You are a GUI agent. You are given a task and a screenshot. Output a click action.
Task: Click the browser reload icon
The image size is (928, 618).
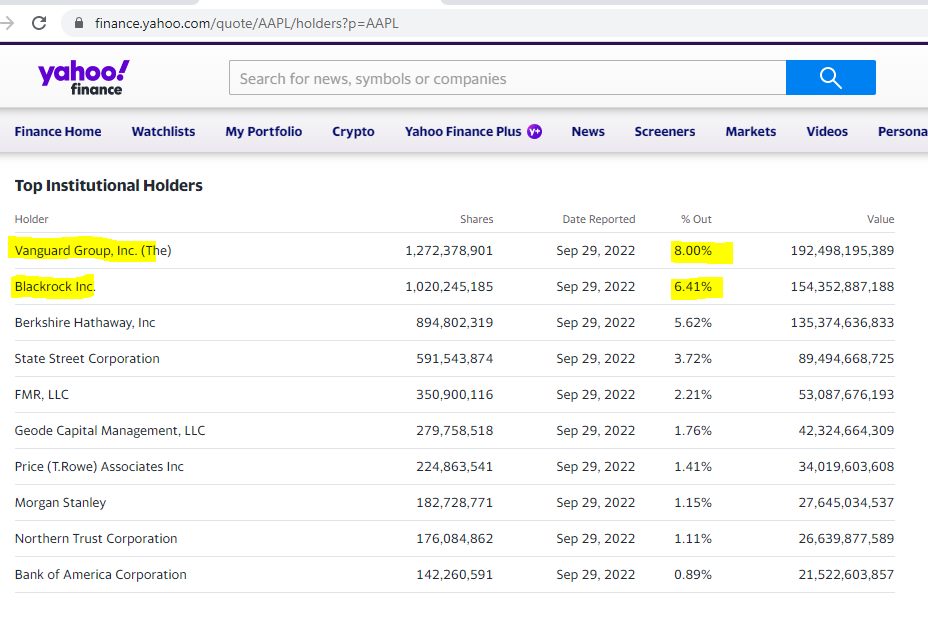click(39, 23)
